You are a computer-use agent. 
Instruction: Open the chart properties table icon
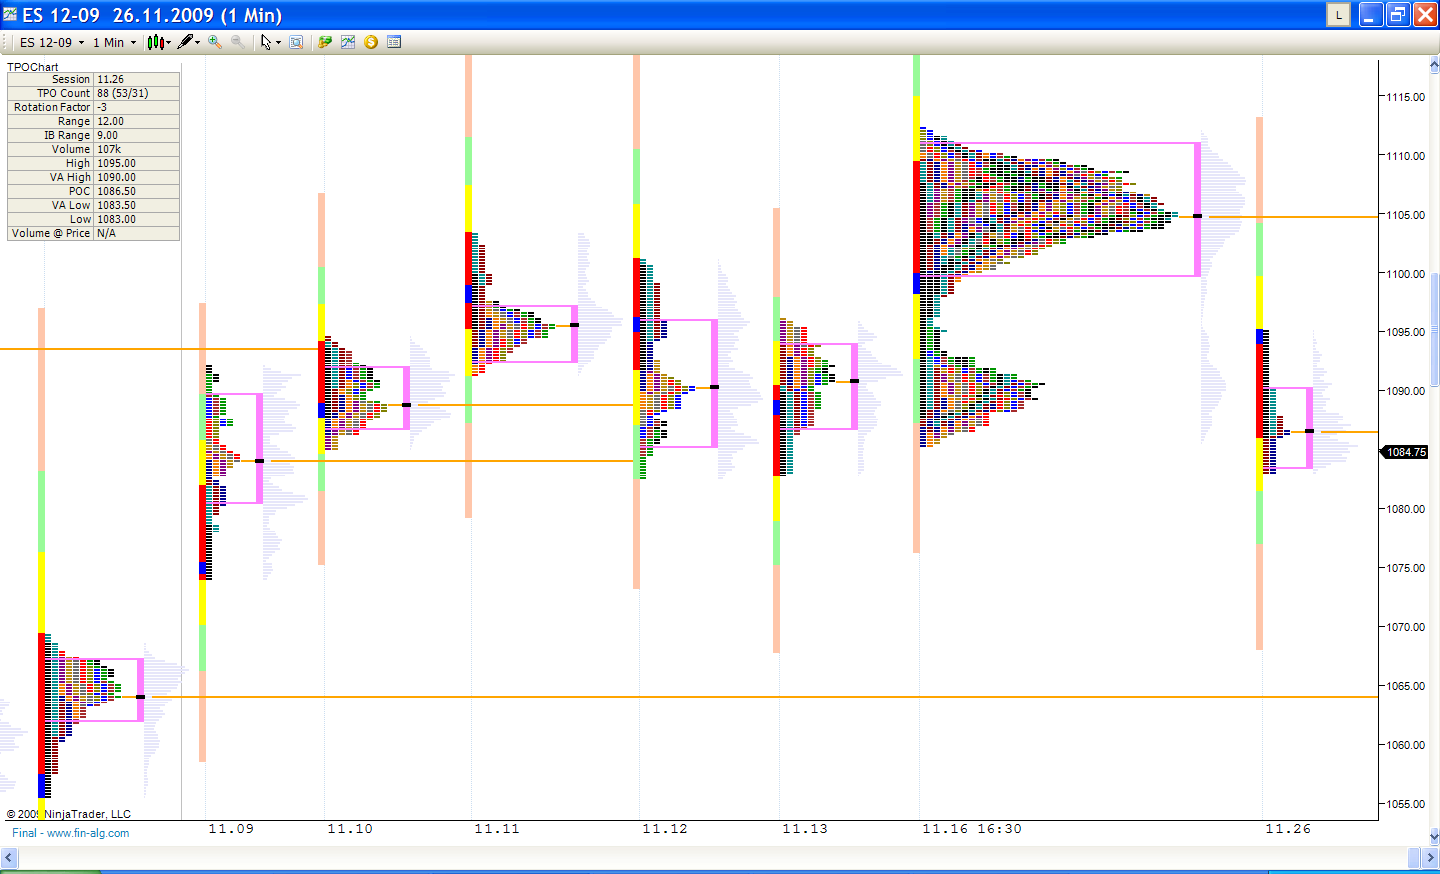coord(394,42)
